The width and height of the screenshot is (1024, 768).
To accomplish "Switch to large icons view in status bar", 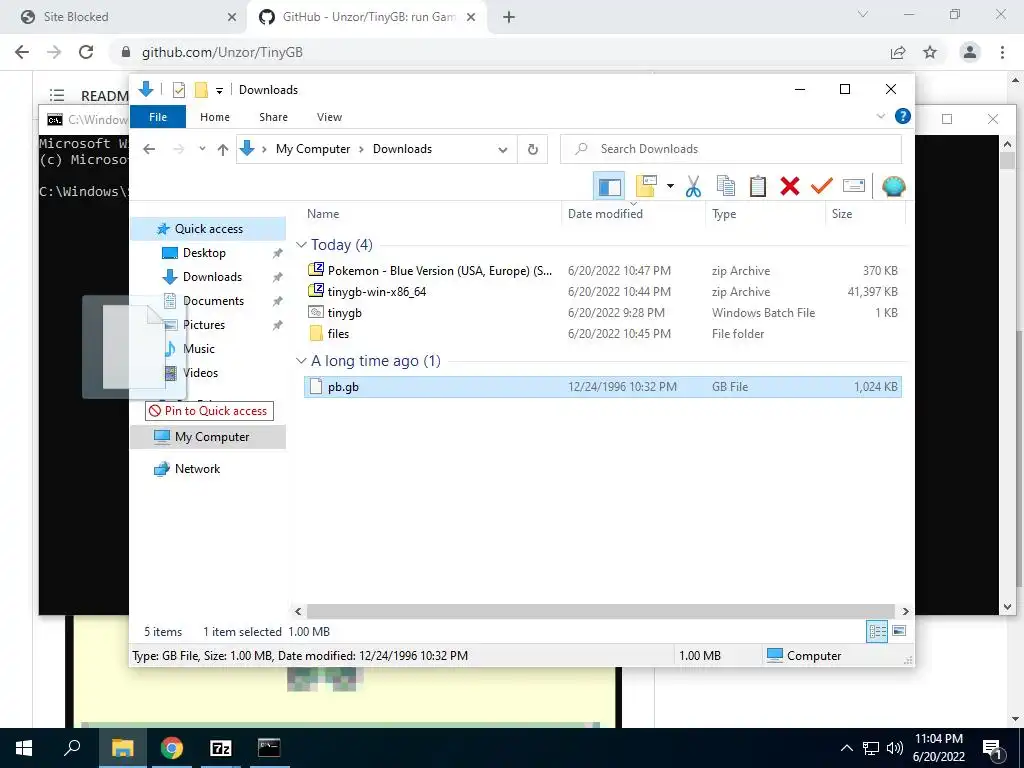I will pos(899,632).
